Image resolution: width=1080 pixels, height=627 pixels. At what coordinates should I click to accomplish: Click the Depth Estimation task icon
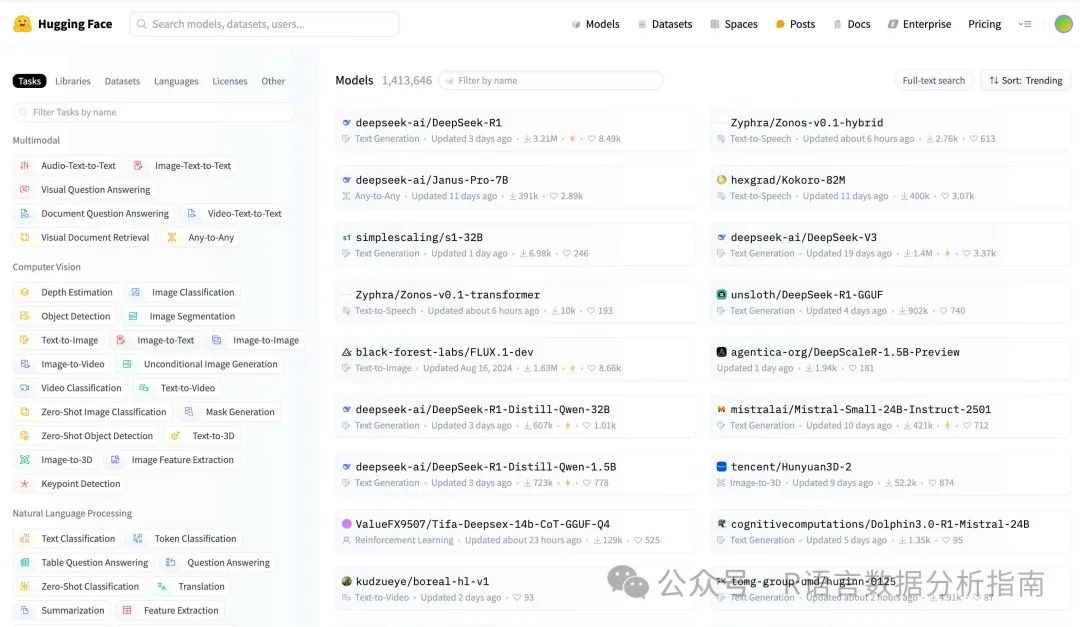[25, 292]
